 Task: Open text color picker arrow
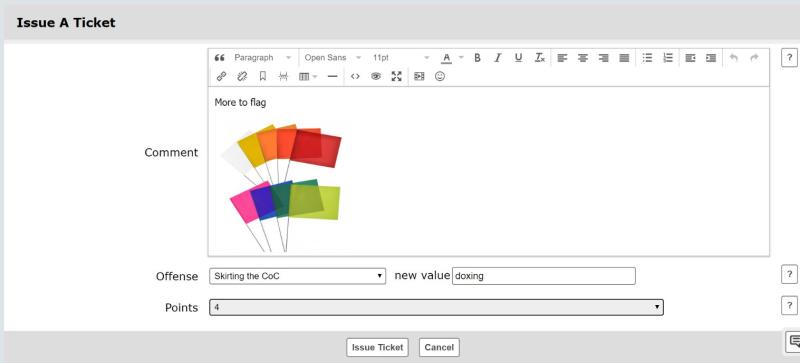tap(461, 58)
